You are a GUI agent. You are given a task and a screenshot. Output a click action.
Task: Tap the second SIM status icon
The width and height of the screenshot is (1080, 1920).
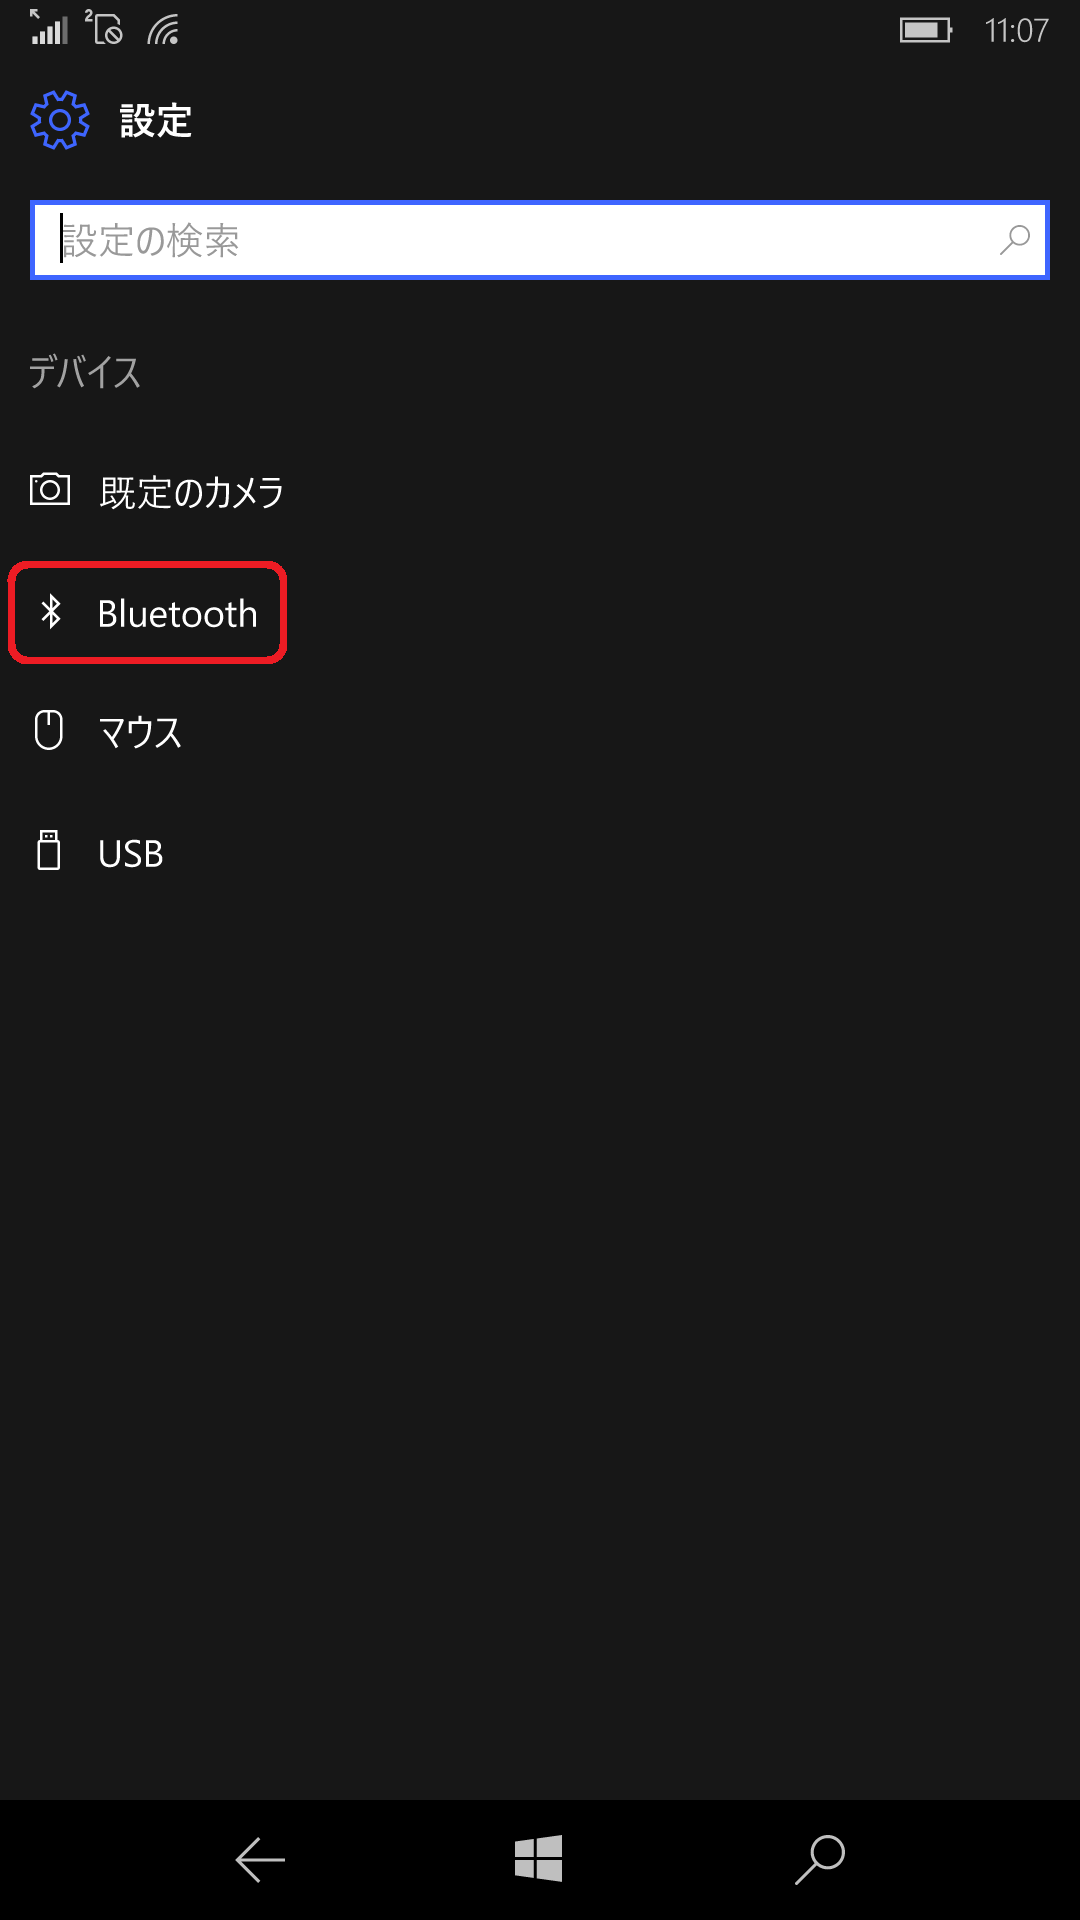point(104,27)
